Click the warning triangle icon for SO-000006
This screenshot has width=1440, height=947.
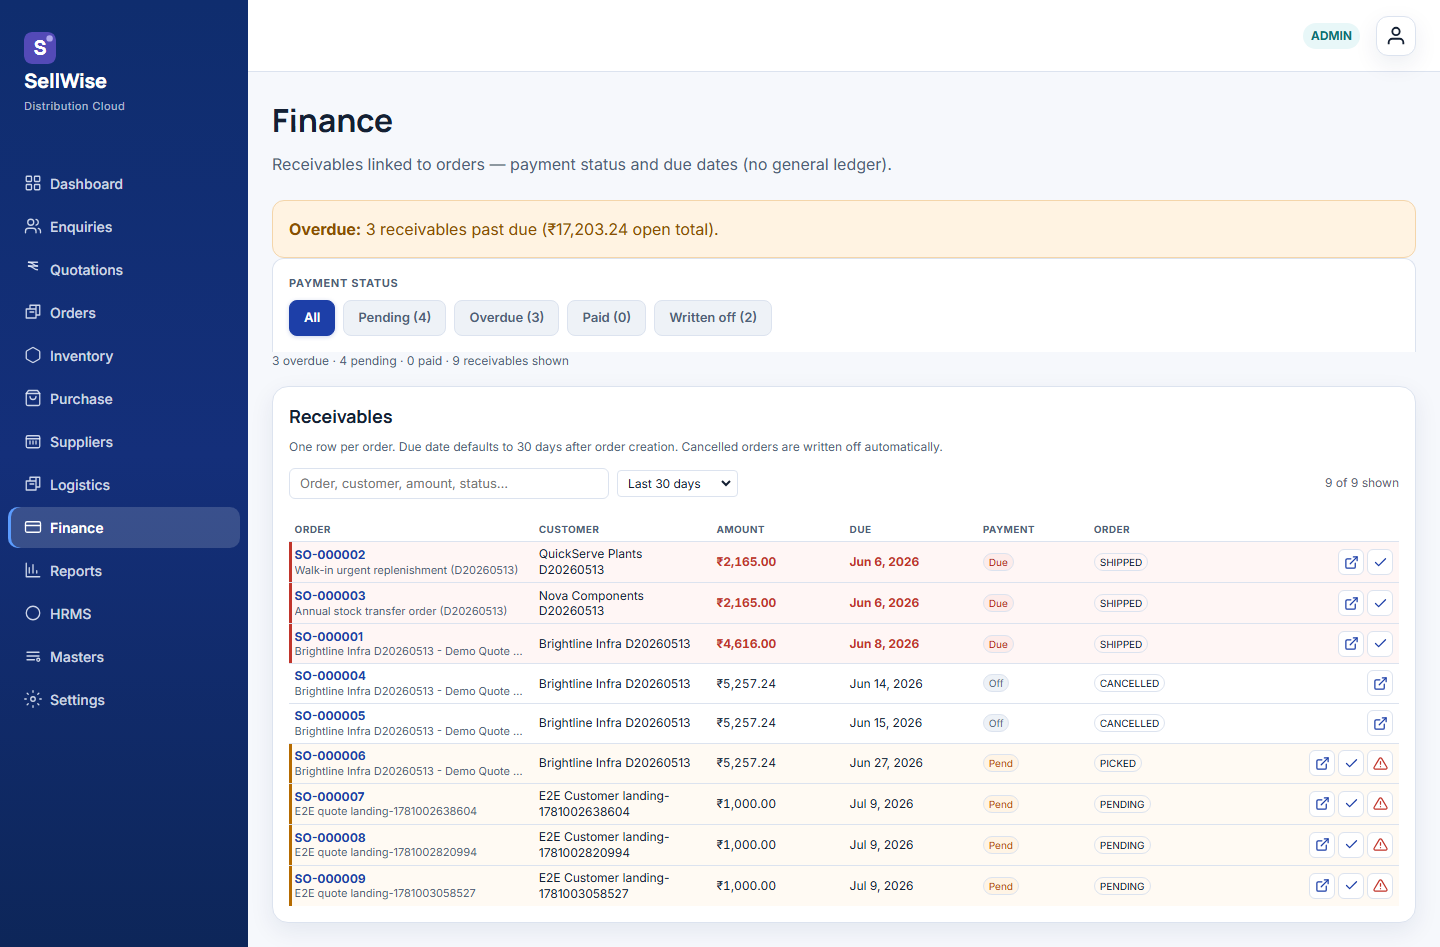click(1380, 763)
